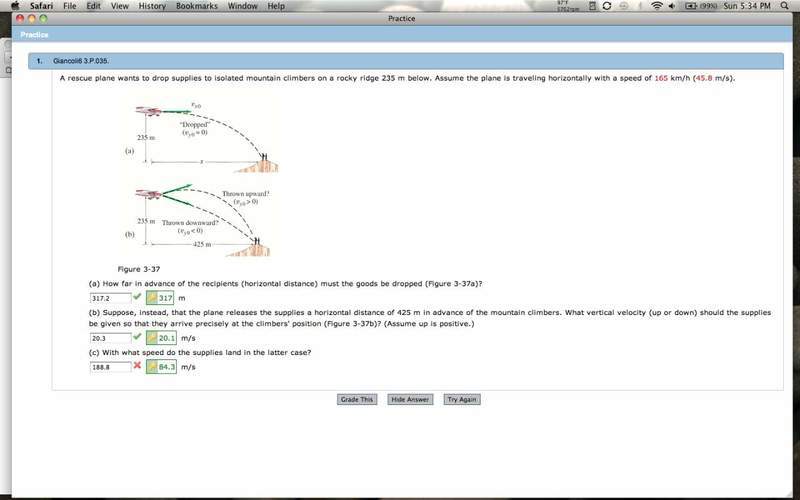Open the Safari application menu
800x500 pixels.
(x=42, y=6)
